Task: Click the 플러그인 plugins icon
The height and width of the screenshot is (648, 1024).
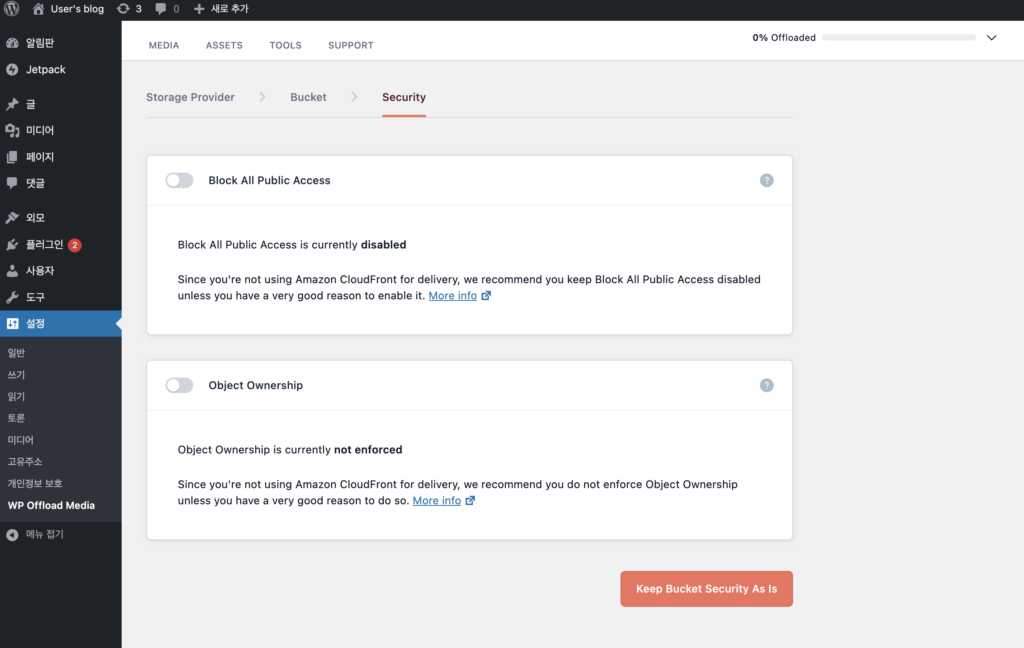Action: tap(12, 244)
